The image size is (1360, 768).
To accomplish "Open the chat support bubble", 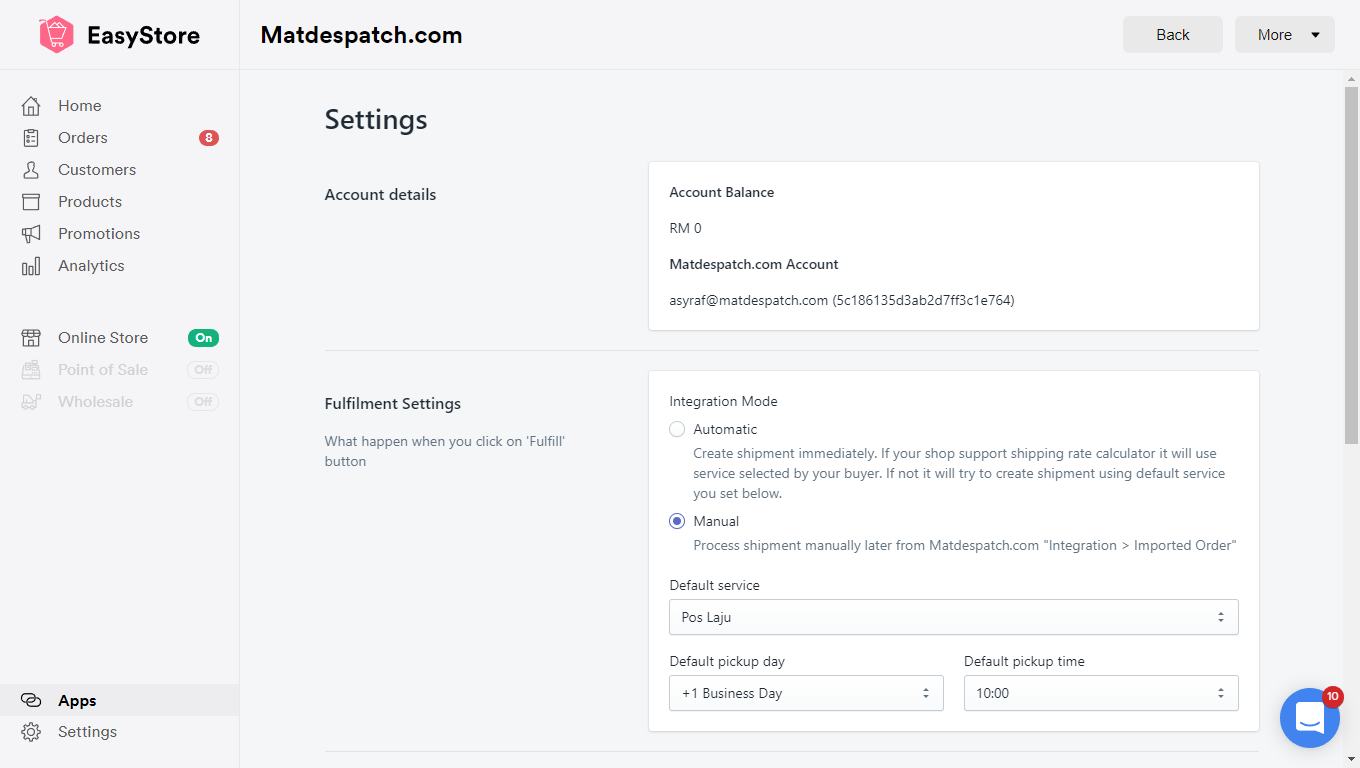I will coord(1310,718).
